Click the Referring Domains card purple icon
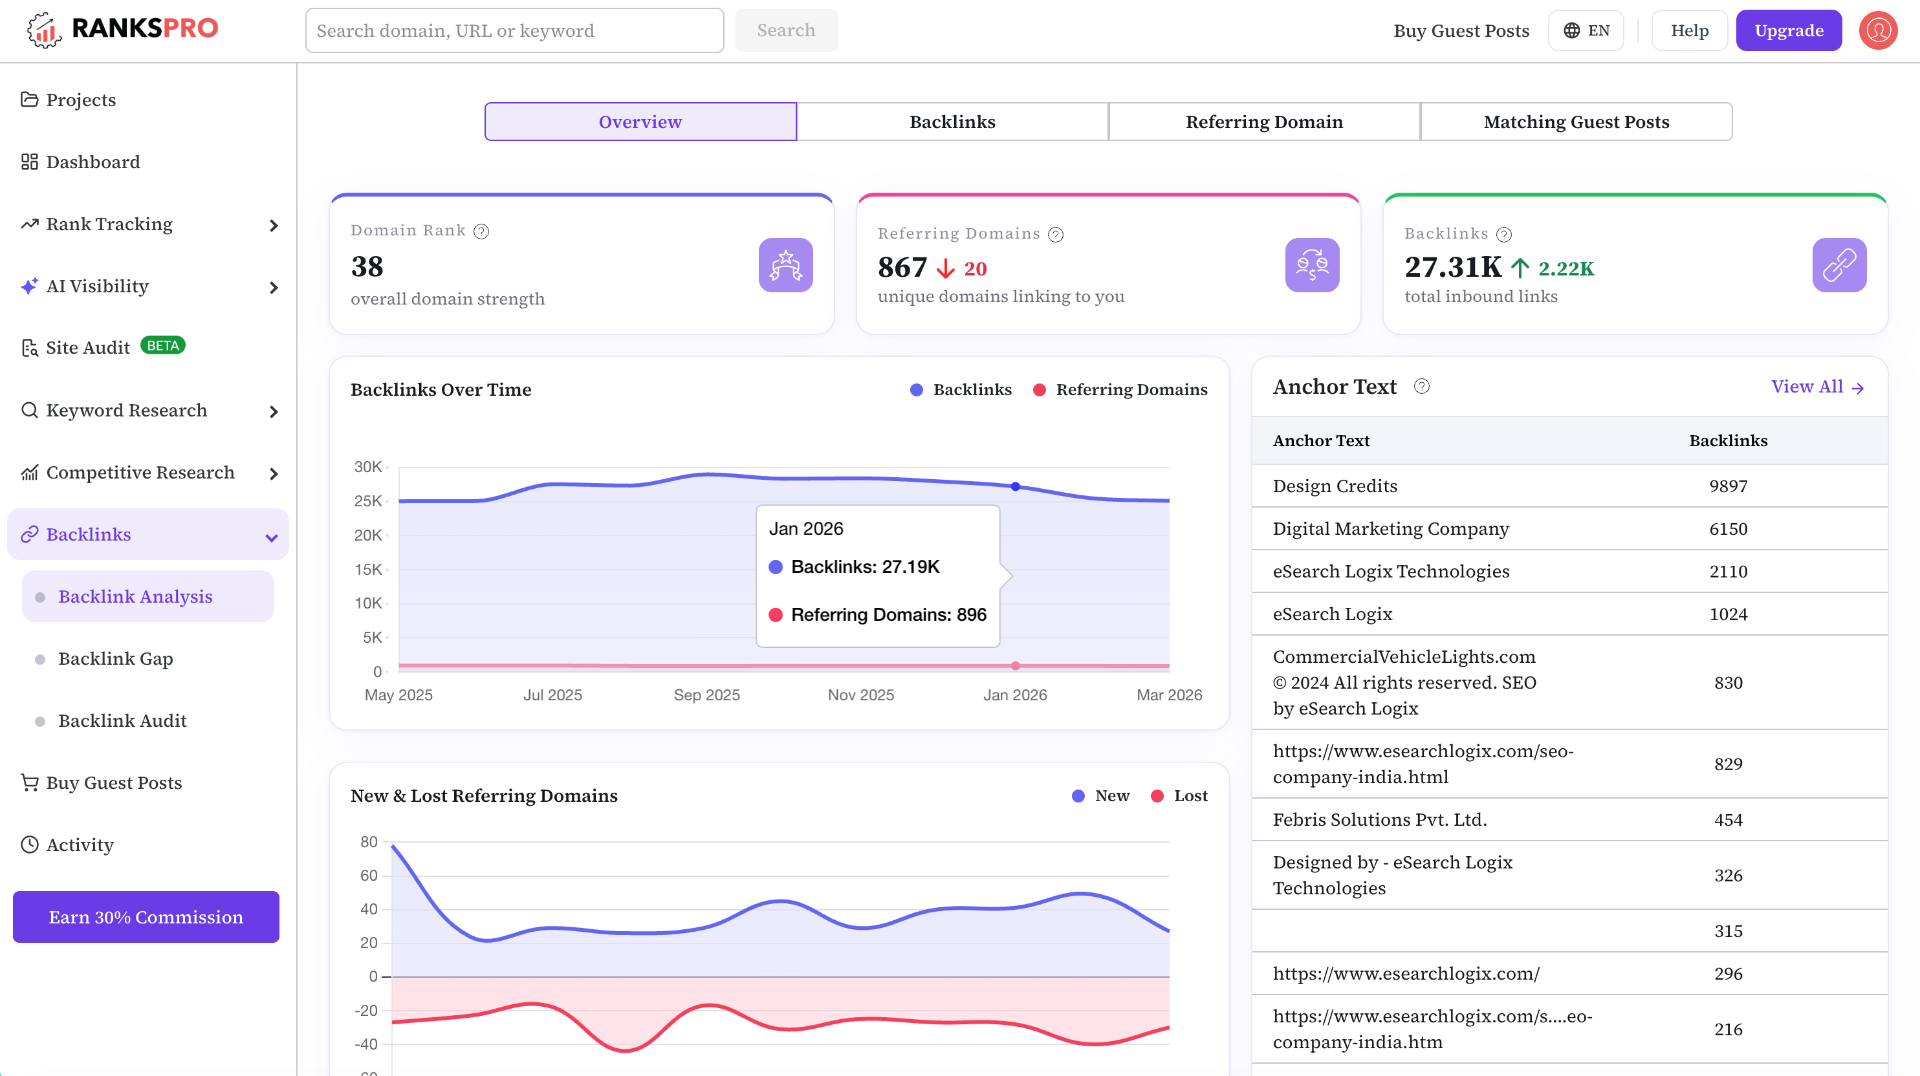The height and width of the screenshot is (1076, 1920). 1312,265
